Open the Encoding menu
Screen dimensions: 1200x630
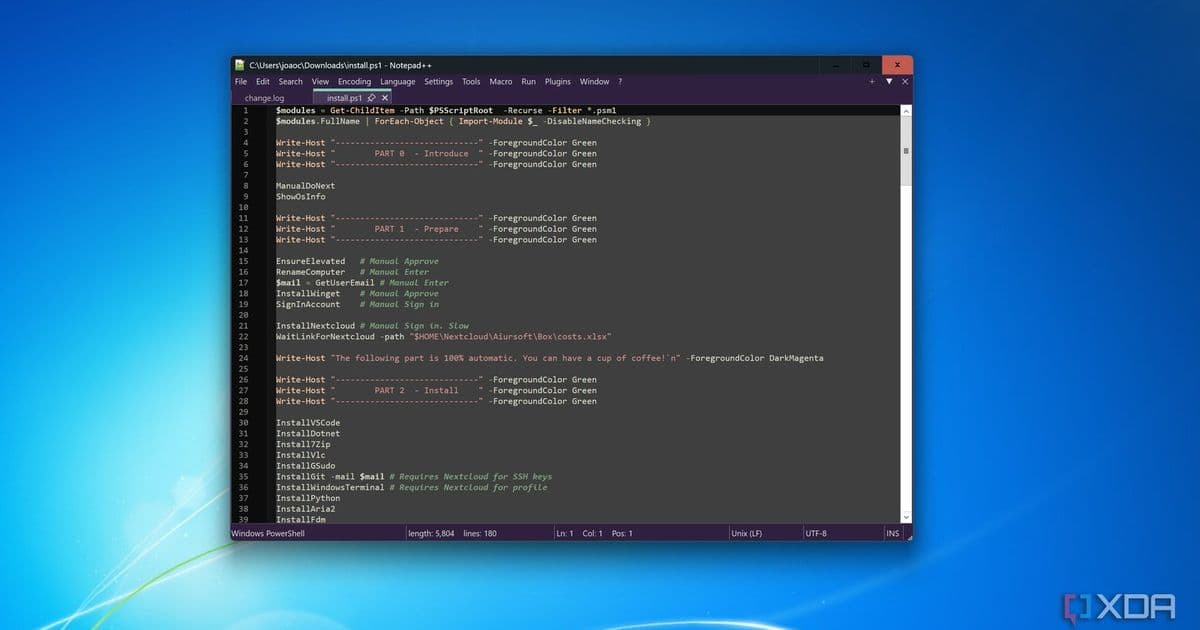(354, 81)
